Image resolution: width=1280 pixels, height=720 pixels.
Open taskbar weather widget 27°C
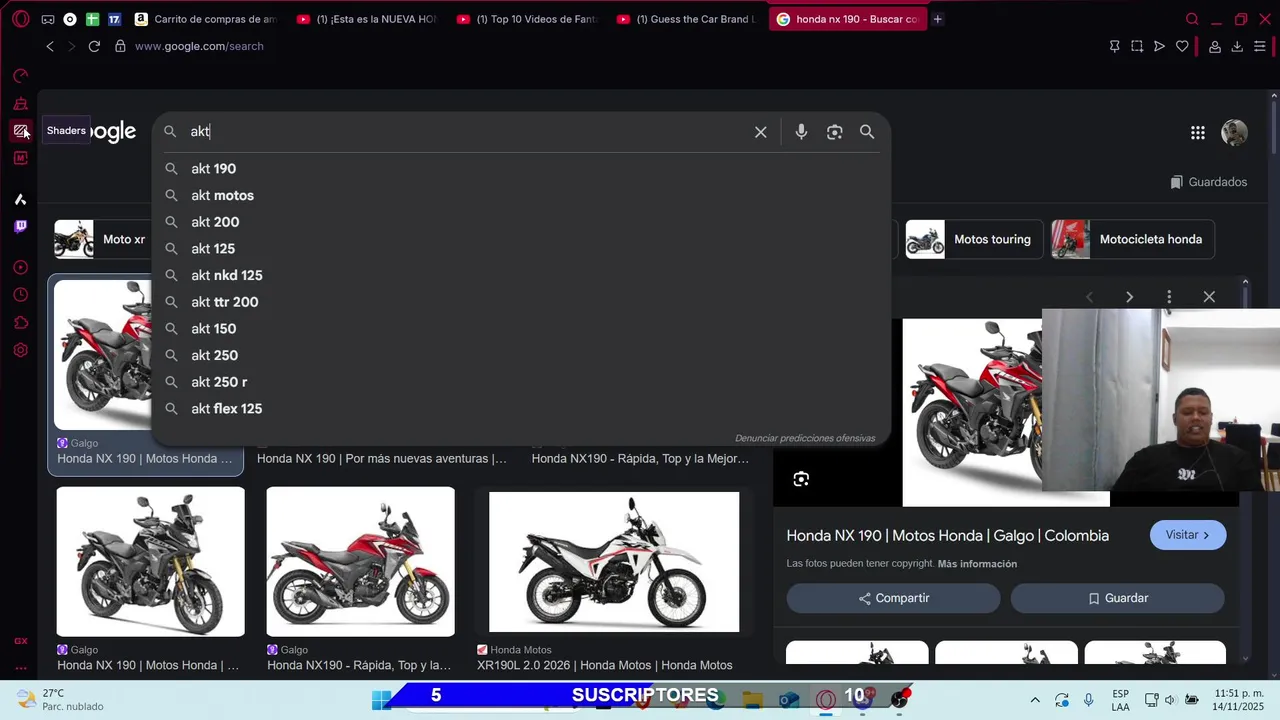[x=60, y=699]
